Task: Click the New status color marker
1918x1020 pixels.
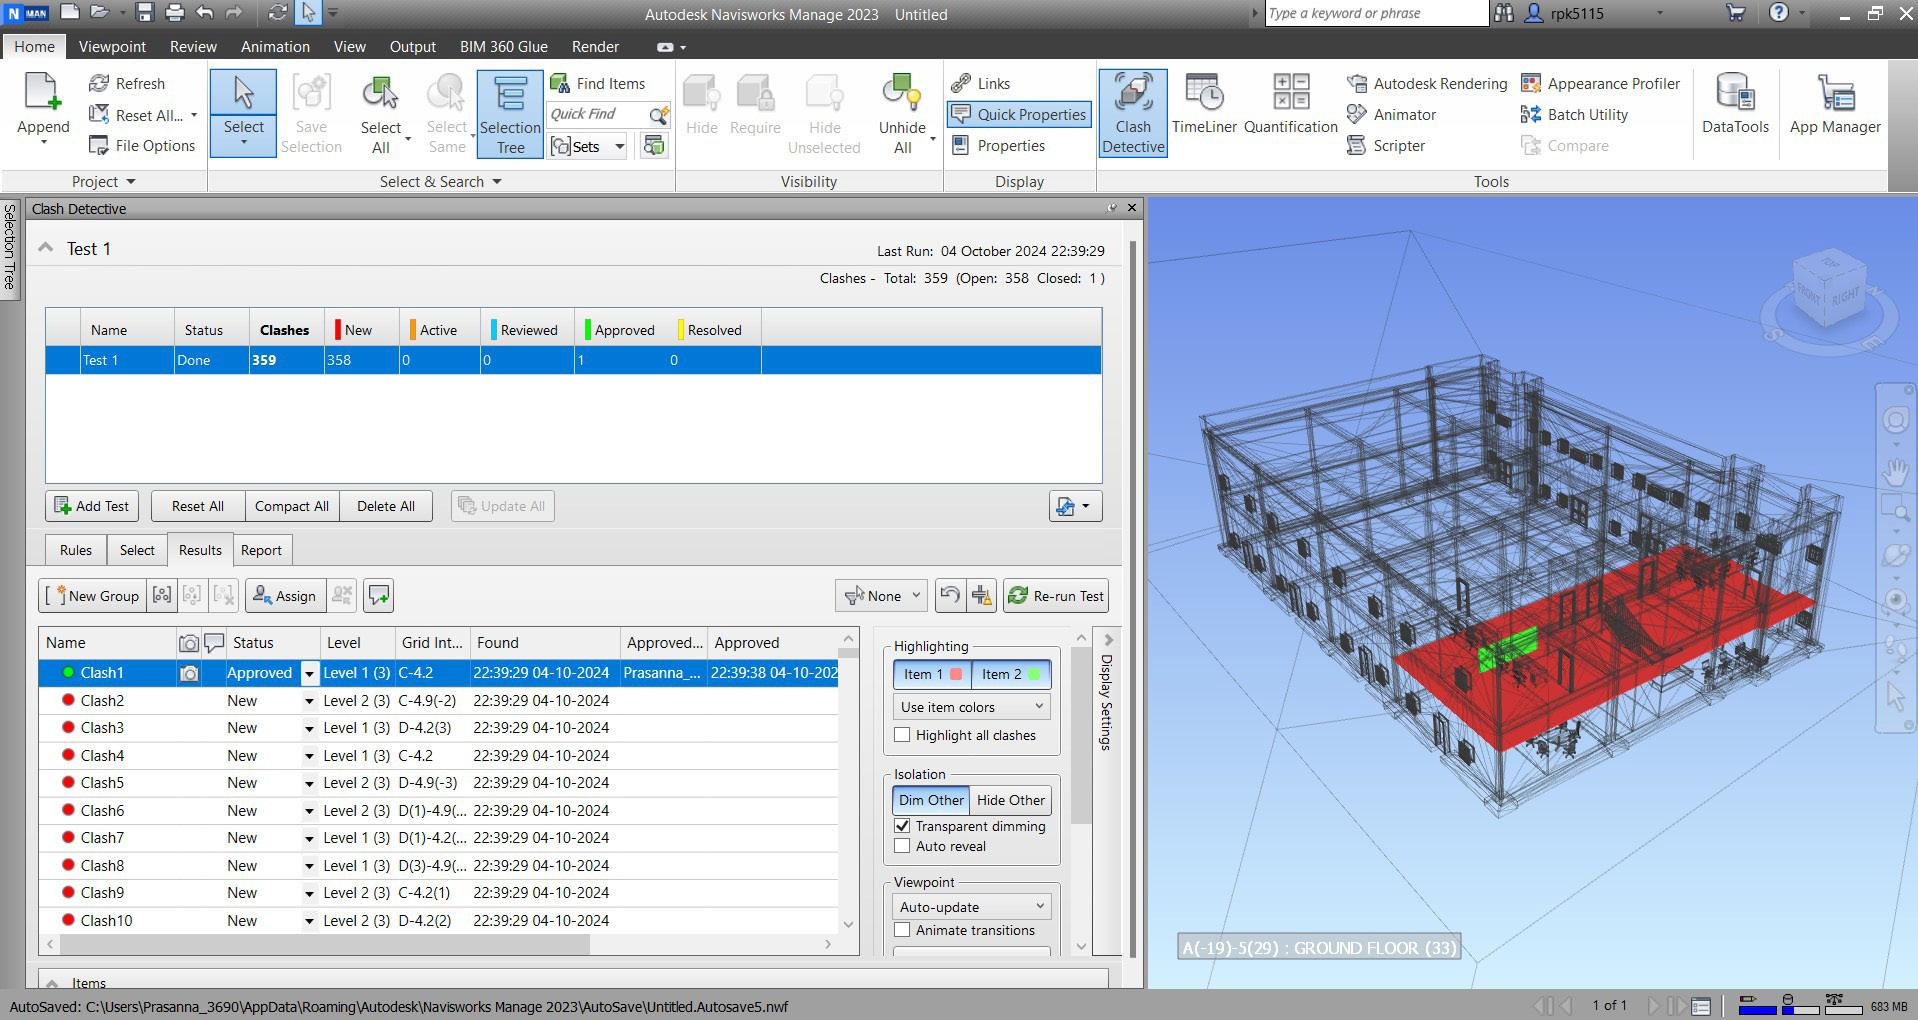Action: pyautogui.click(x=338, y=330)
